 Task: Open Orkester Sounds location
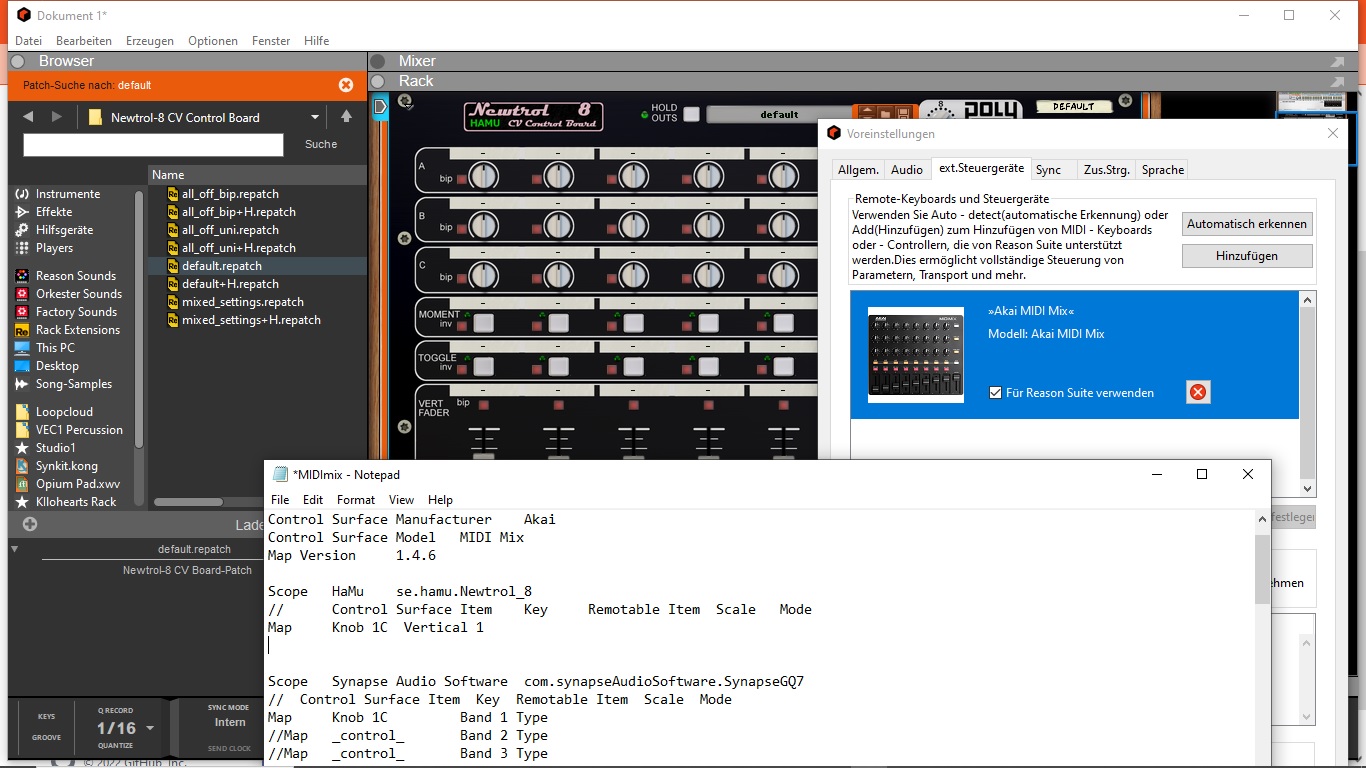coord(69,294)
